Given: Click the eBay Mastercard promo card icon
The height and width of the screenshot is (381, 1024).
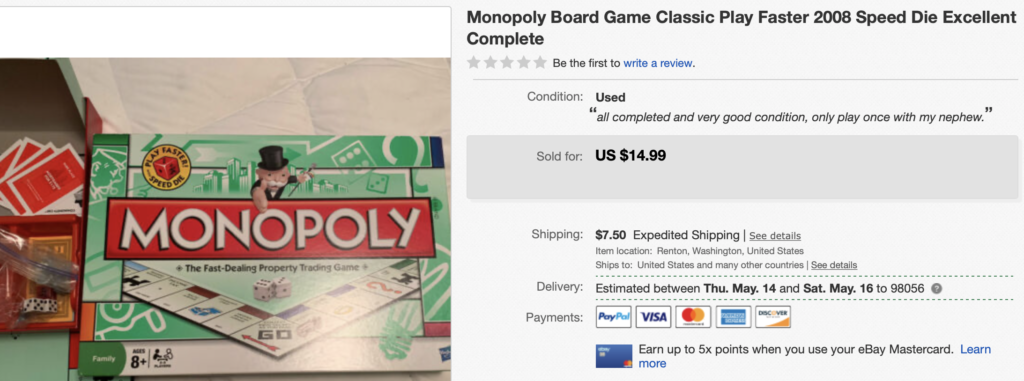Looking at the screenshot, I should tap(614, 356).
